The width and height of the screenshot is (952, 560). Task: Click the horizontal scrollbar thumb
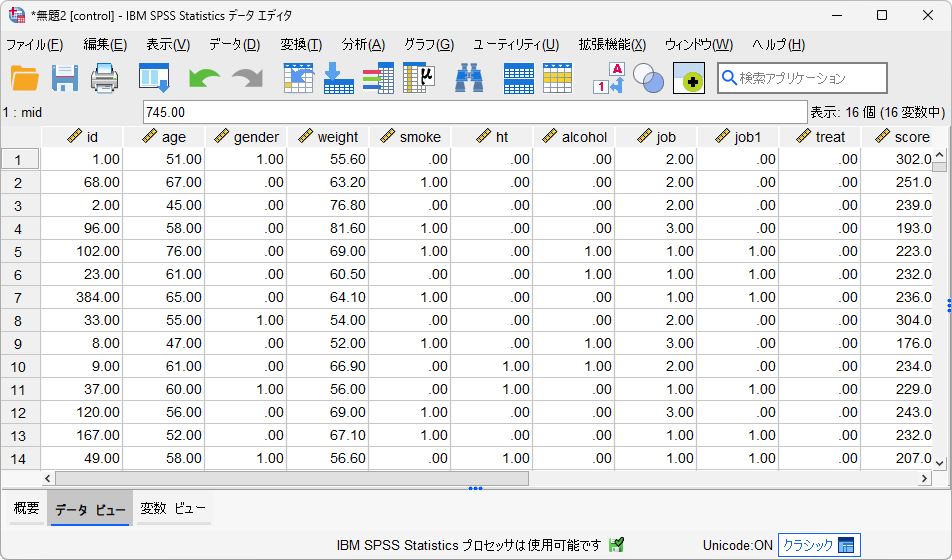click(291, 479)
